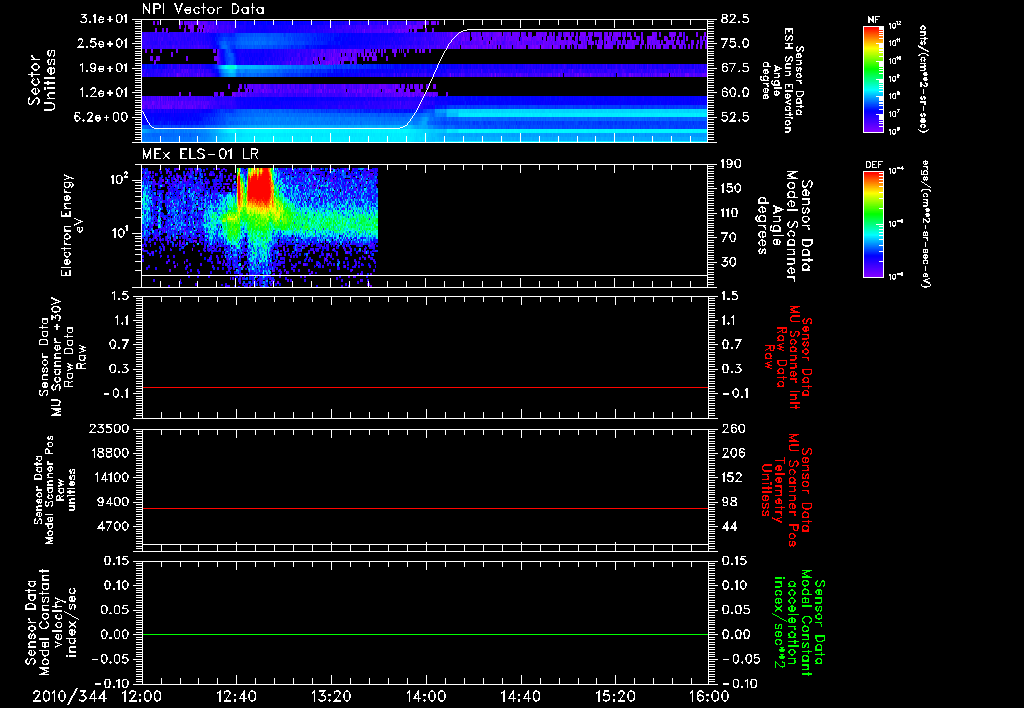
Task: Click the 67.5 sun elevation tick label
Action: click(735, 68)
